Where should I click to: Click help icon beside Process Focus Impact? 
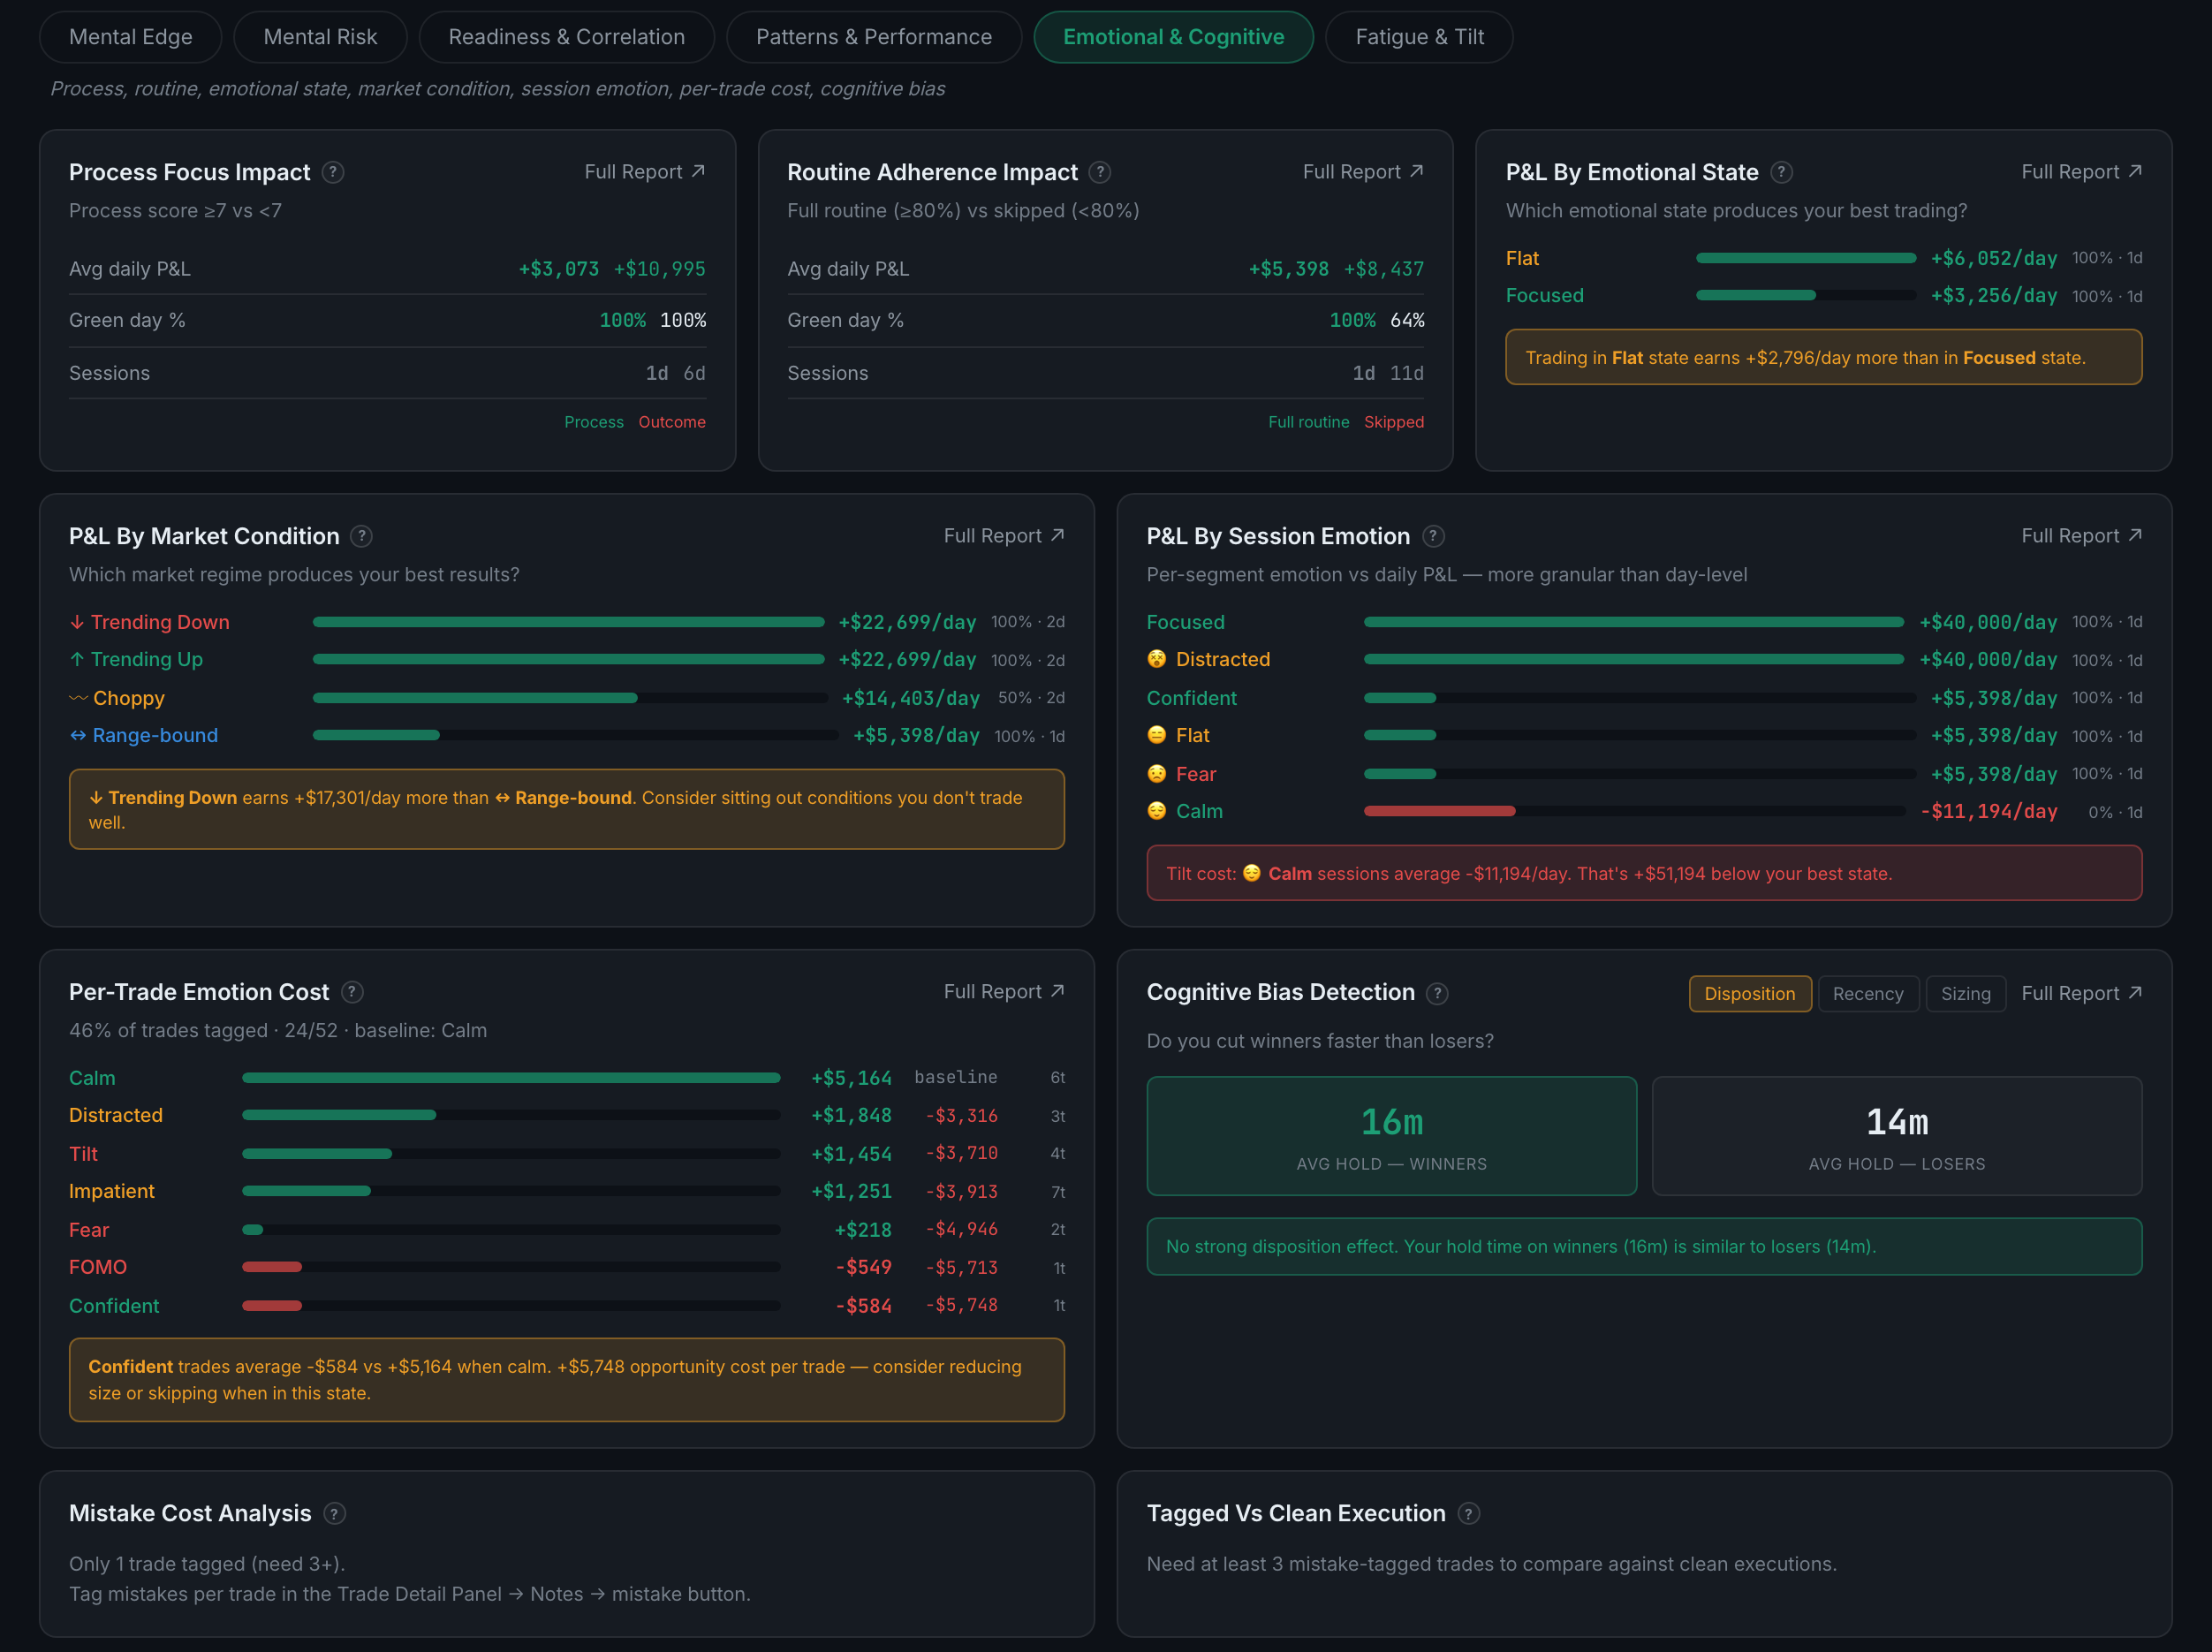coord(333,172)
